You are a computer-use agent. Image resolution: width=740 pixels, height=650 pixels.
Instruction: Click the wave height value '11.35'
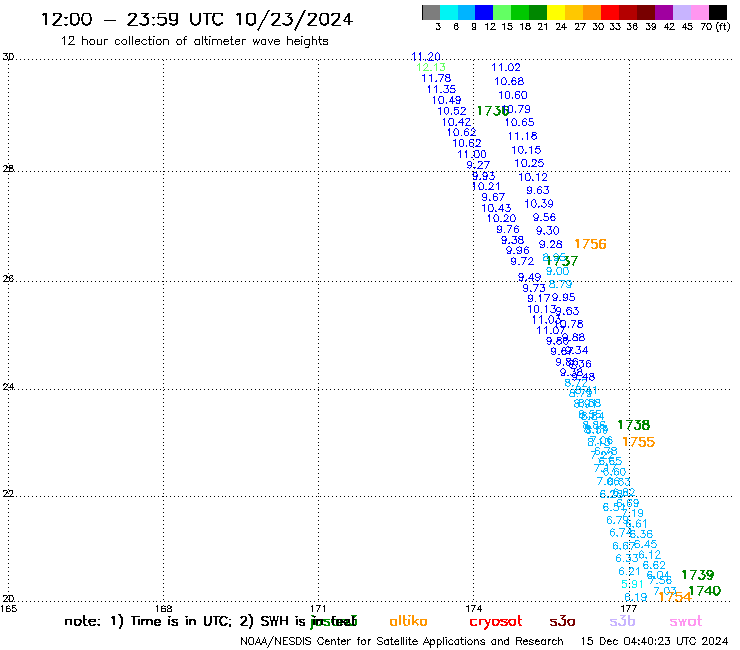tap(441, 89)
